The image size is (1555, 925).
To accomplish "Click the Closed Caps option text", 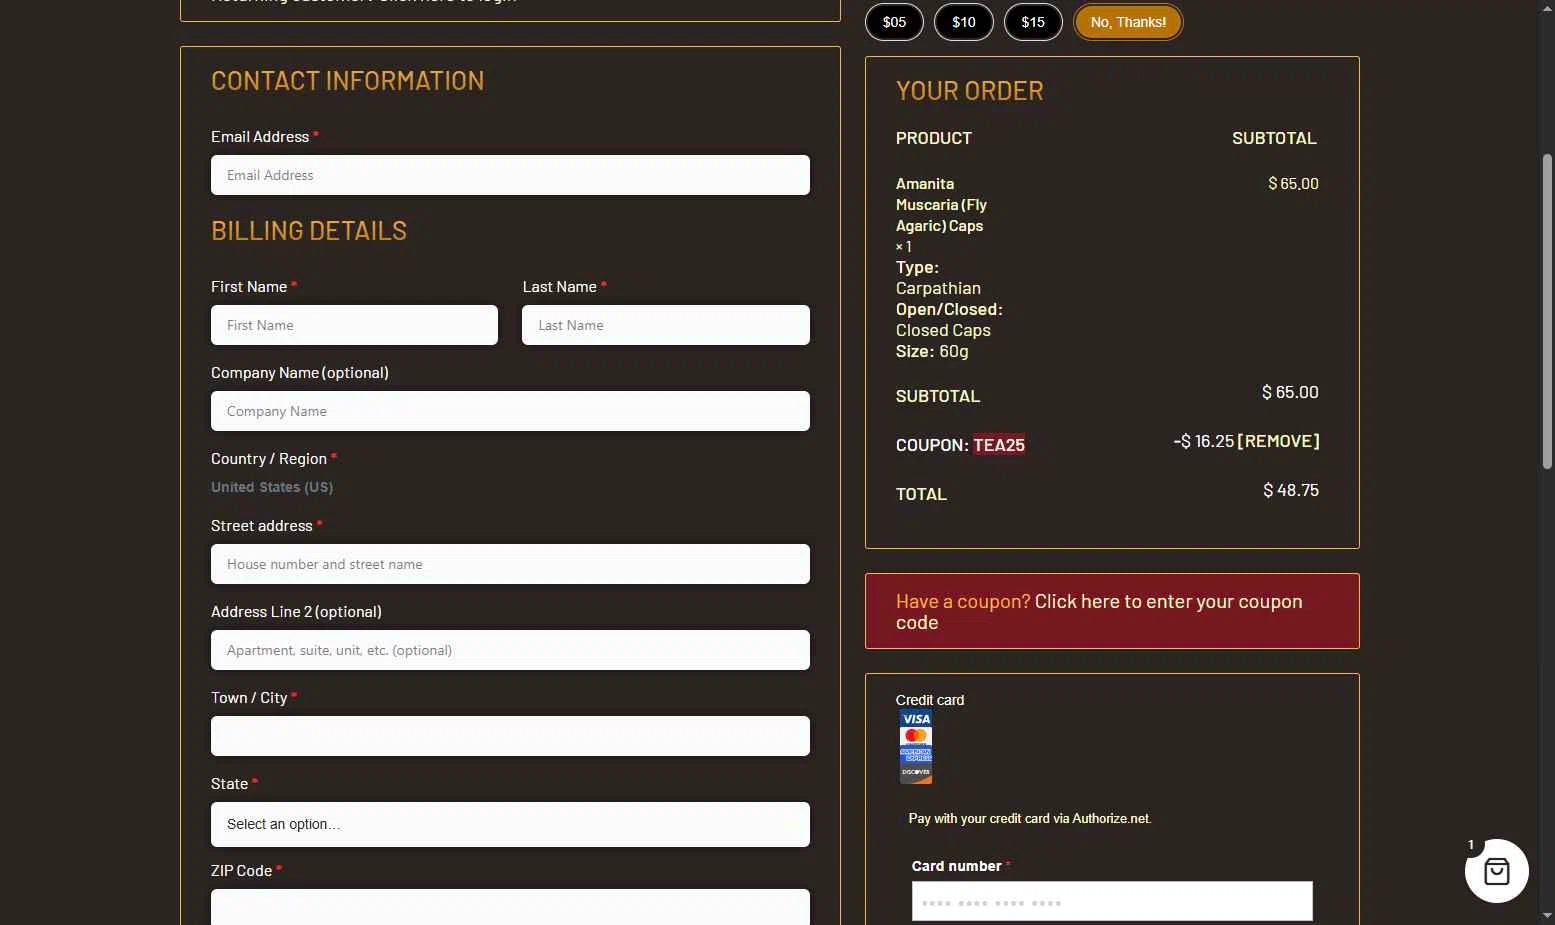I will [943, 330].
